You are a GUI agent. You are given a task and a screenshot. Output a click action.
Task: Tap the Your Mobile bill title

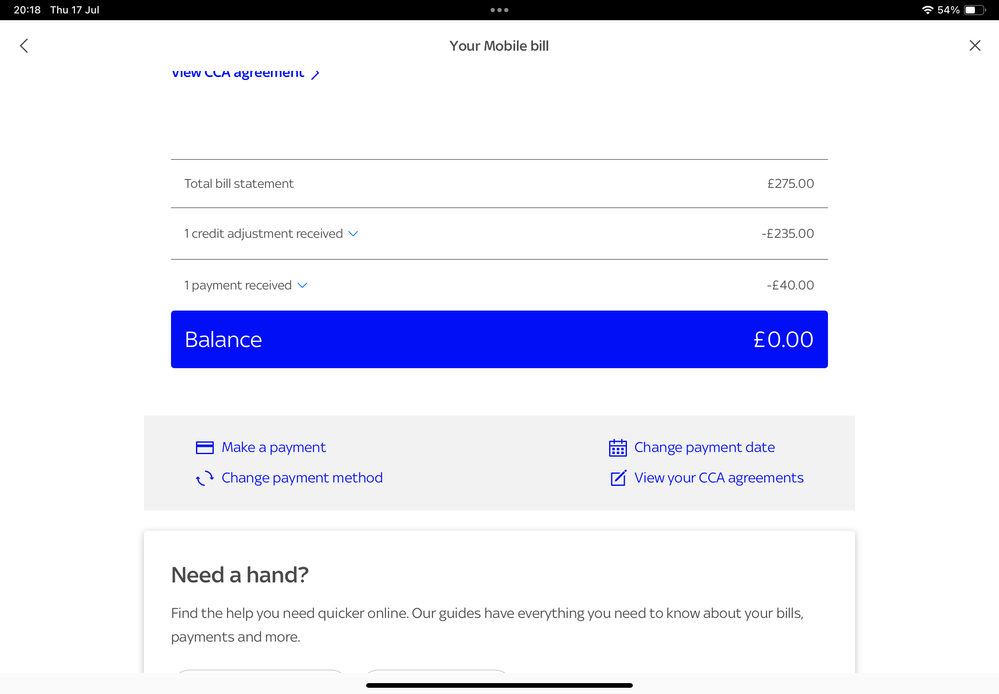[x=499, y=46]
